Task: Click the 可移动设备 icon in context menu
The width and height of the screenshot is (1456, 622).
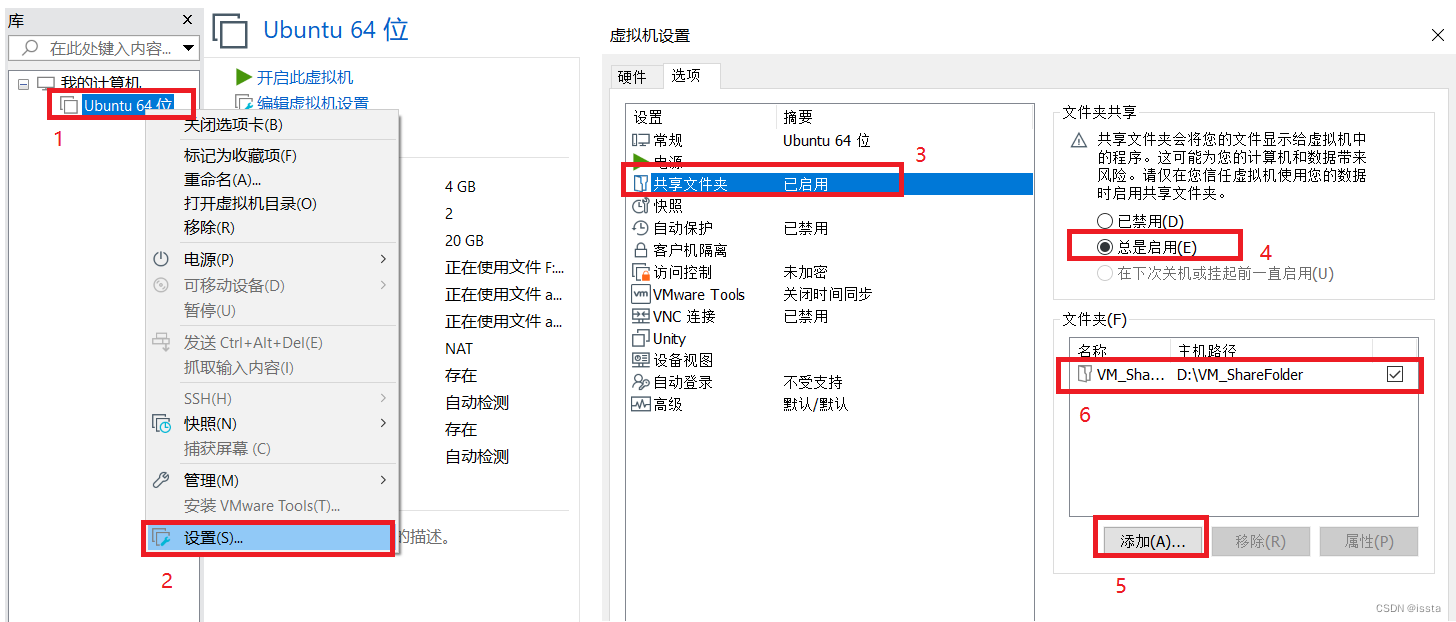Action: [161, 286]
